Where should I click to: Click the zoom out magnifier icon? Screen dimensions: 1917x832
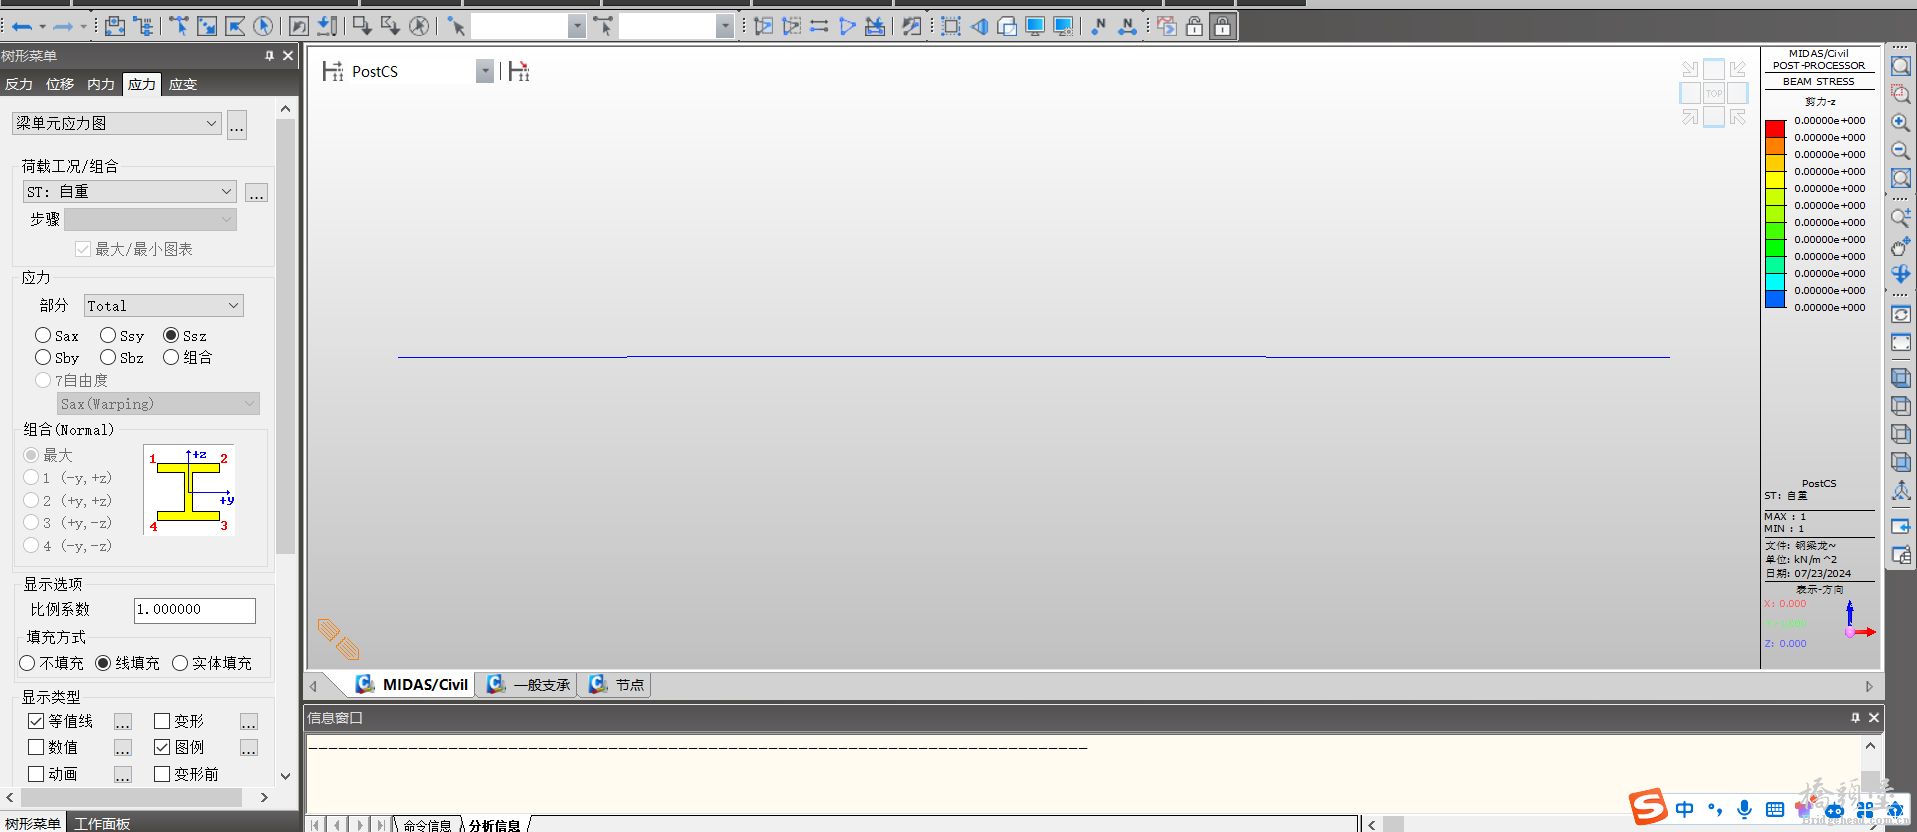pyautogui.click(x=1901, y=150)
